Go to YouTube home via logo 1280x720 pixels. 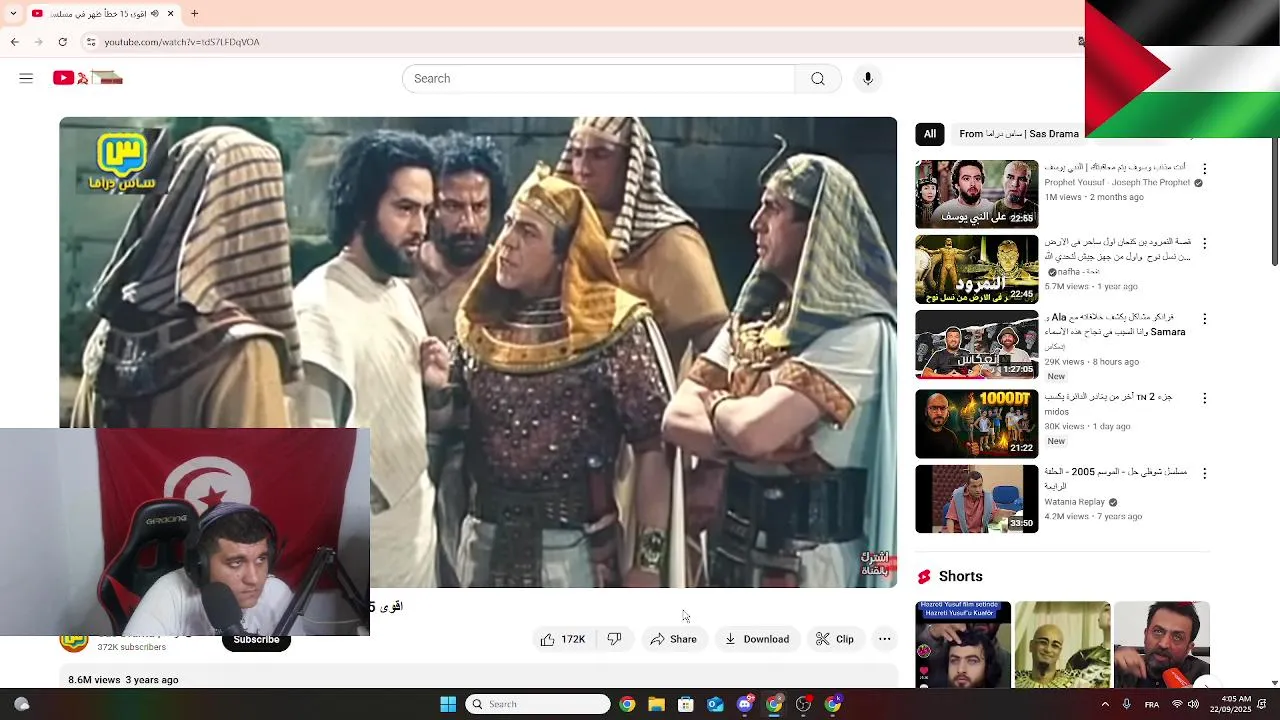click(88, 78)
